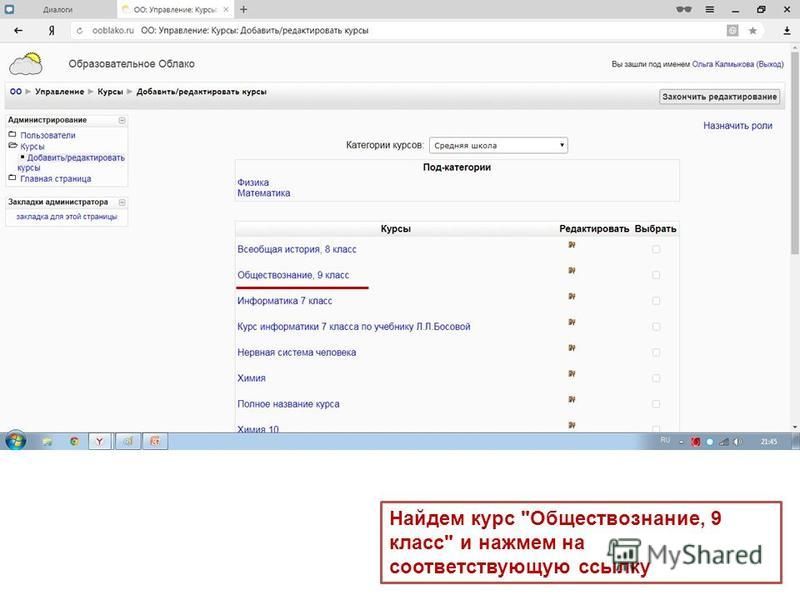Check the Информатика 7 класс box
Viewport: 800px width, 600px height.
656,301
